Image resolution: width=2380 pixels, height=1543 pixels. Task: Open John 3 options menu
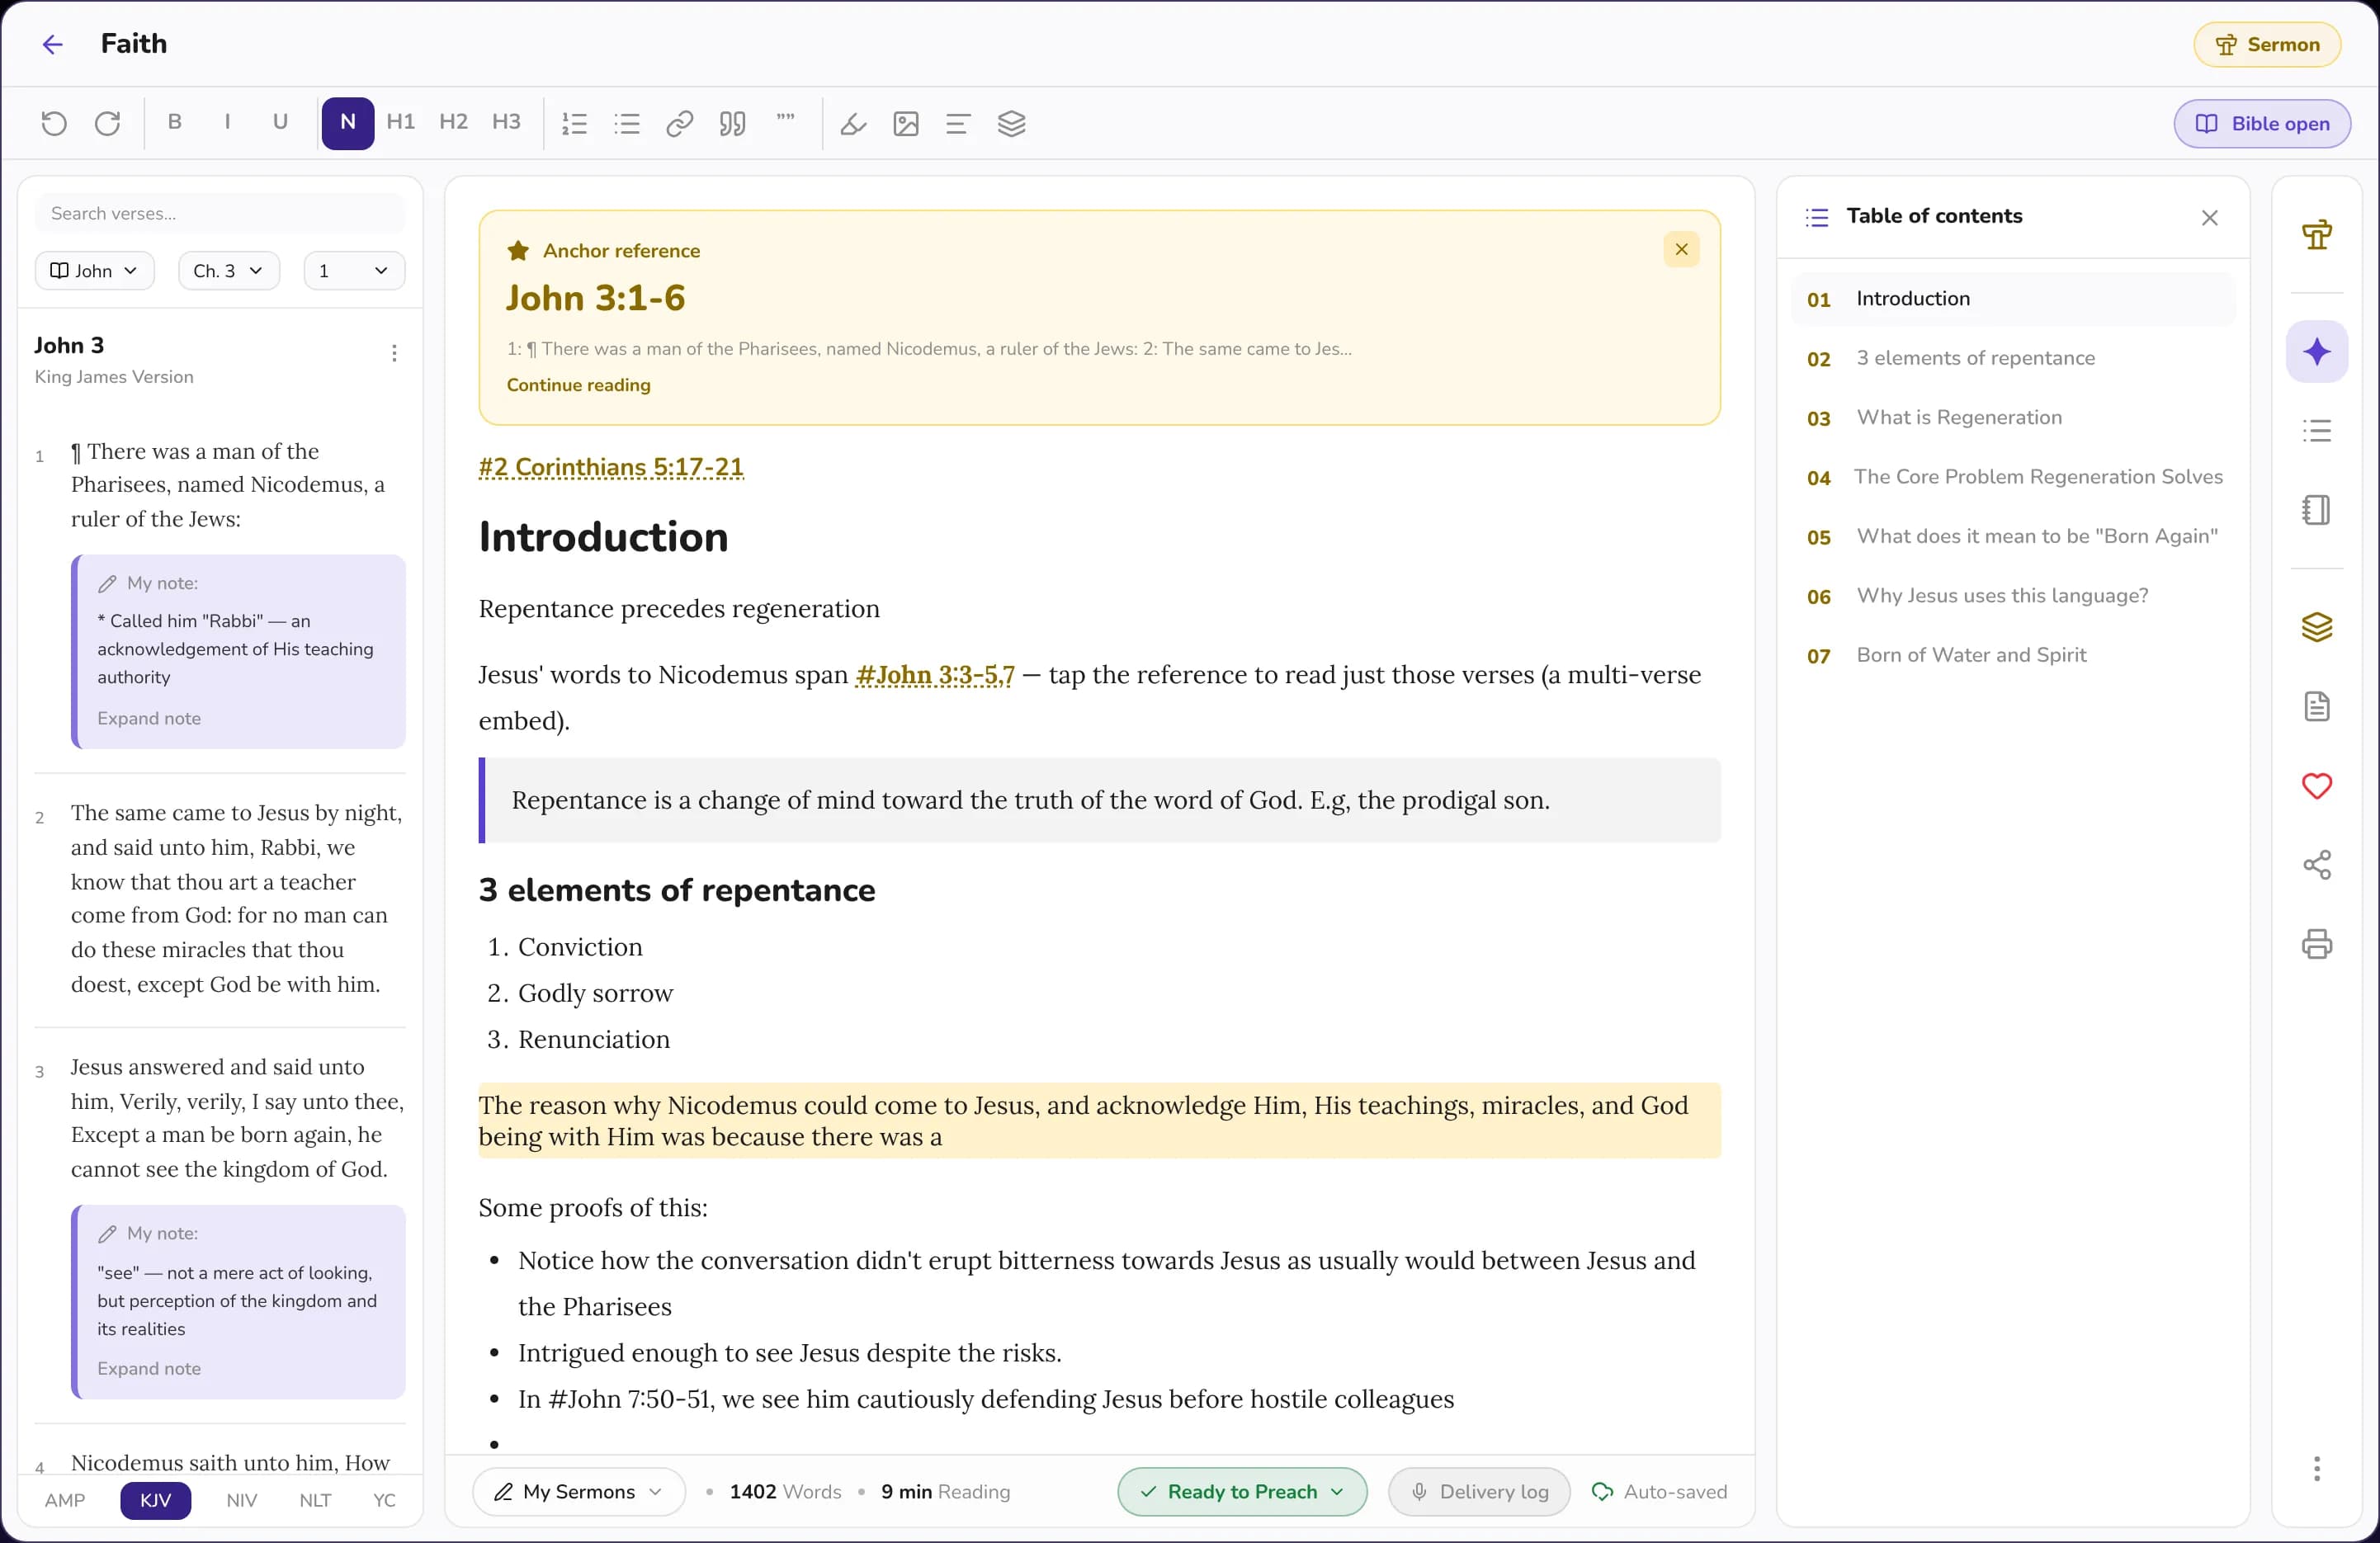pos(394,353)
